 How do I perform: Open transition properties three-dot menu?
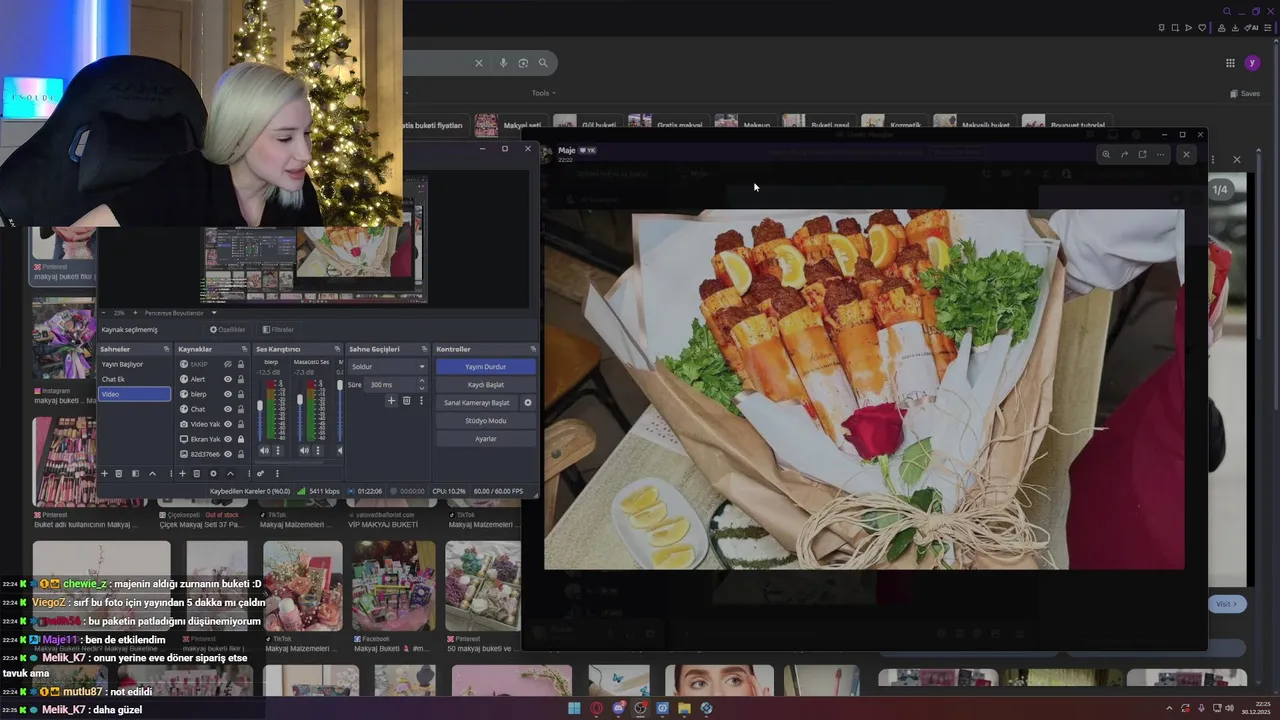pos(420,401)
